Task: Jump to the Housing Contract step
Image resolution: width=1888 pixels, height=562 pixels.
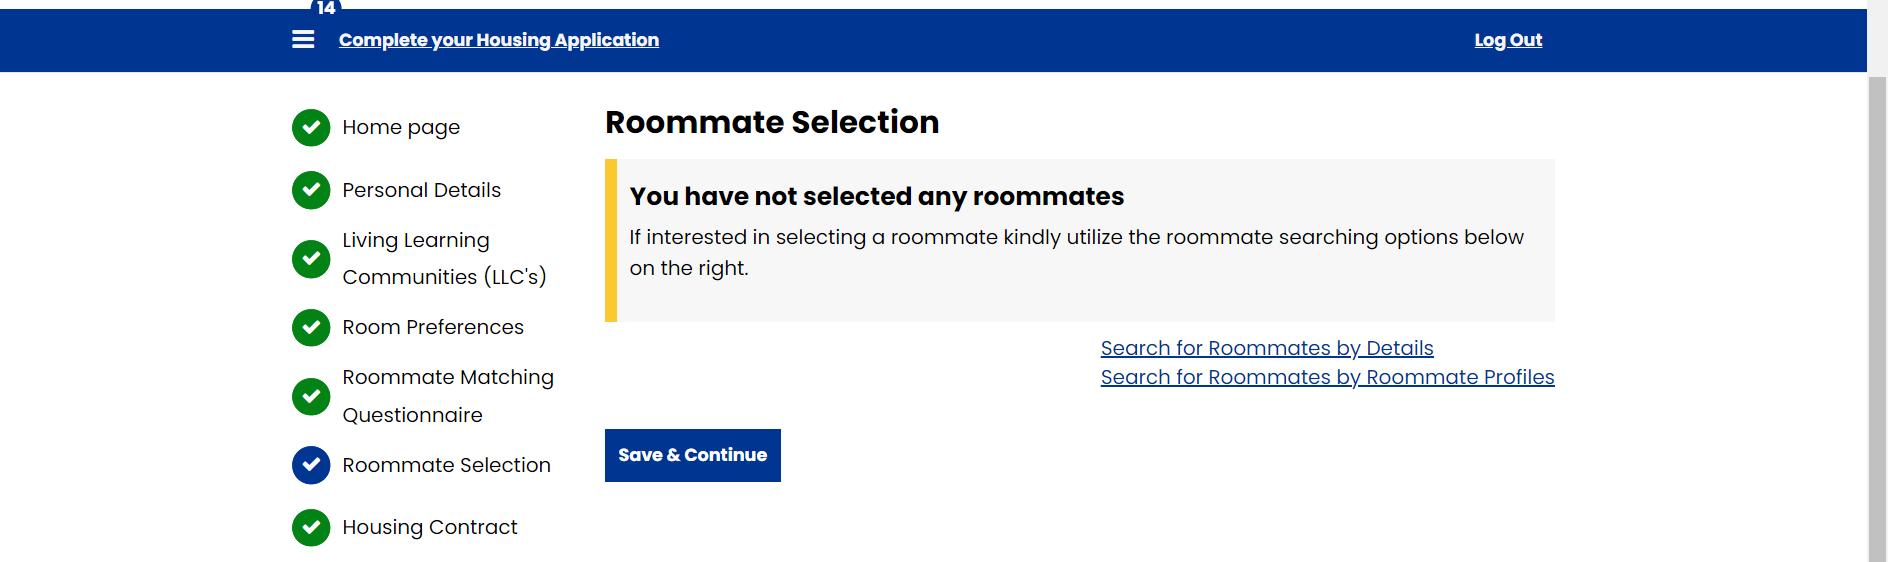Action: 430,527
